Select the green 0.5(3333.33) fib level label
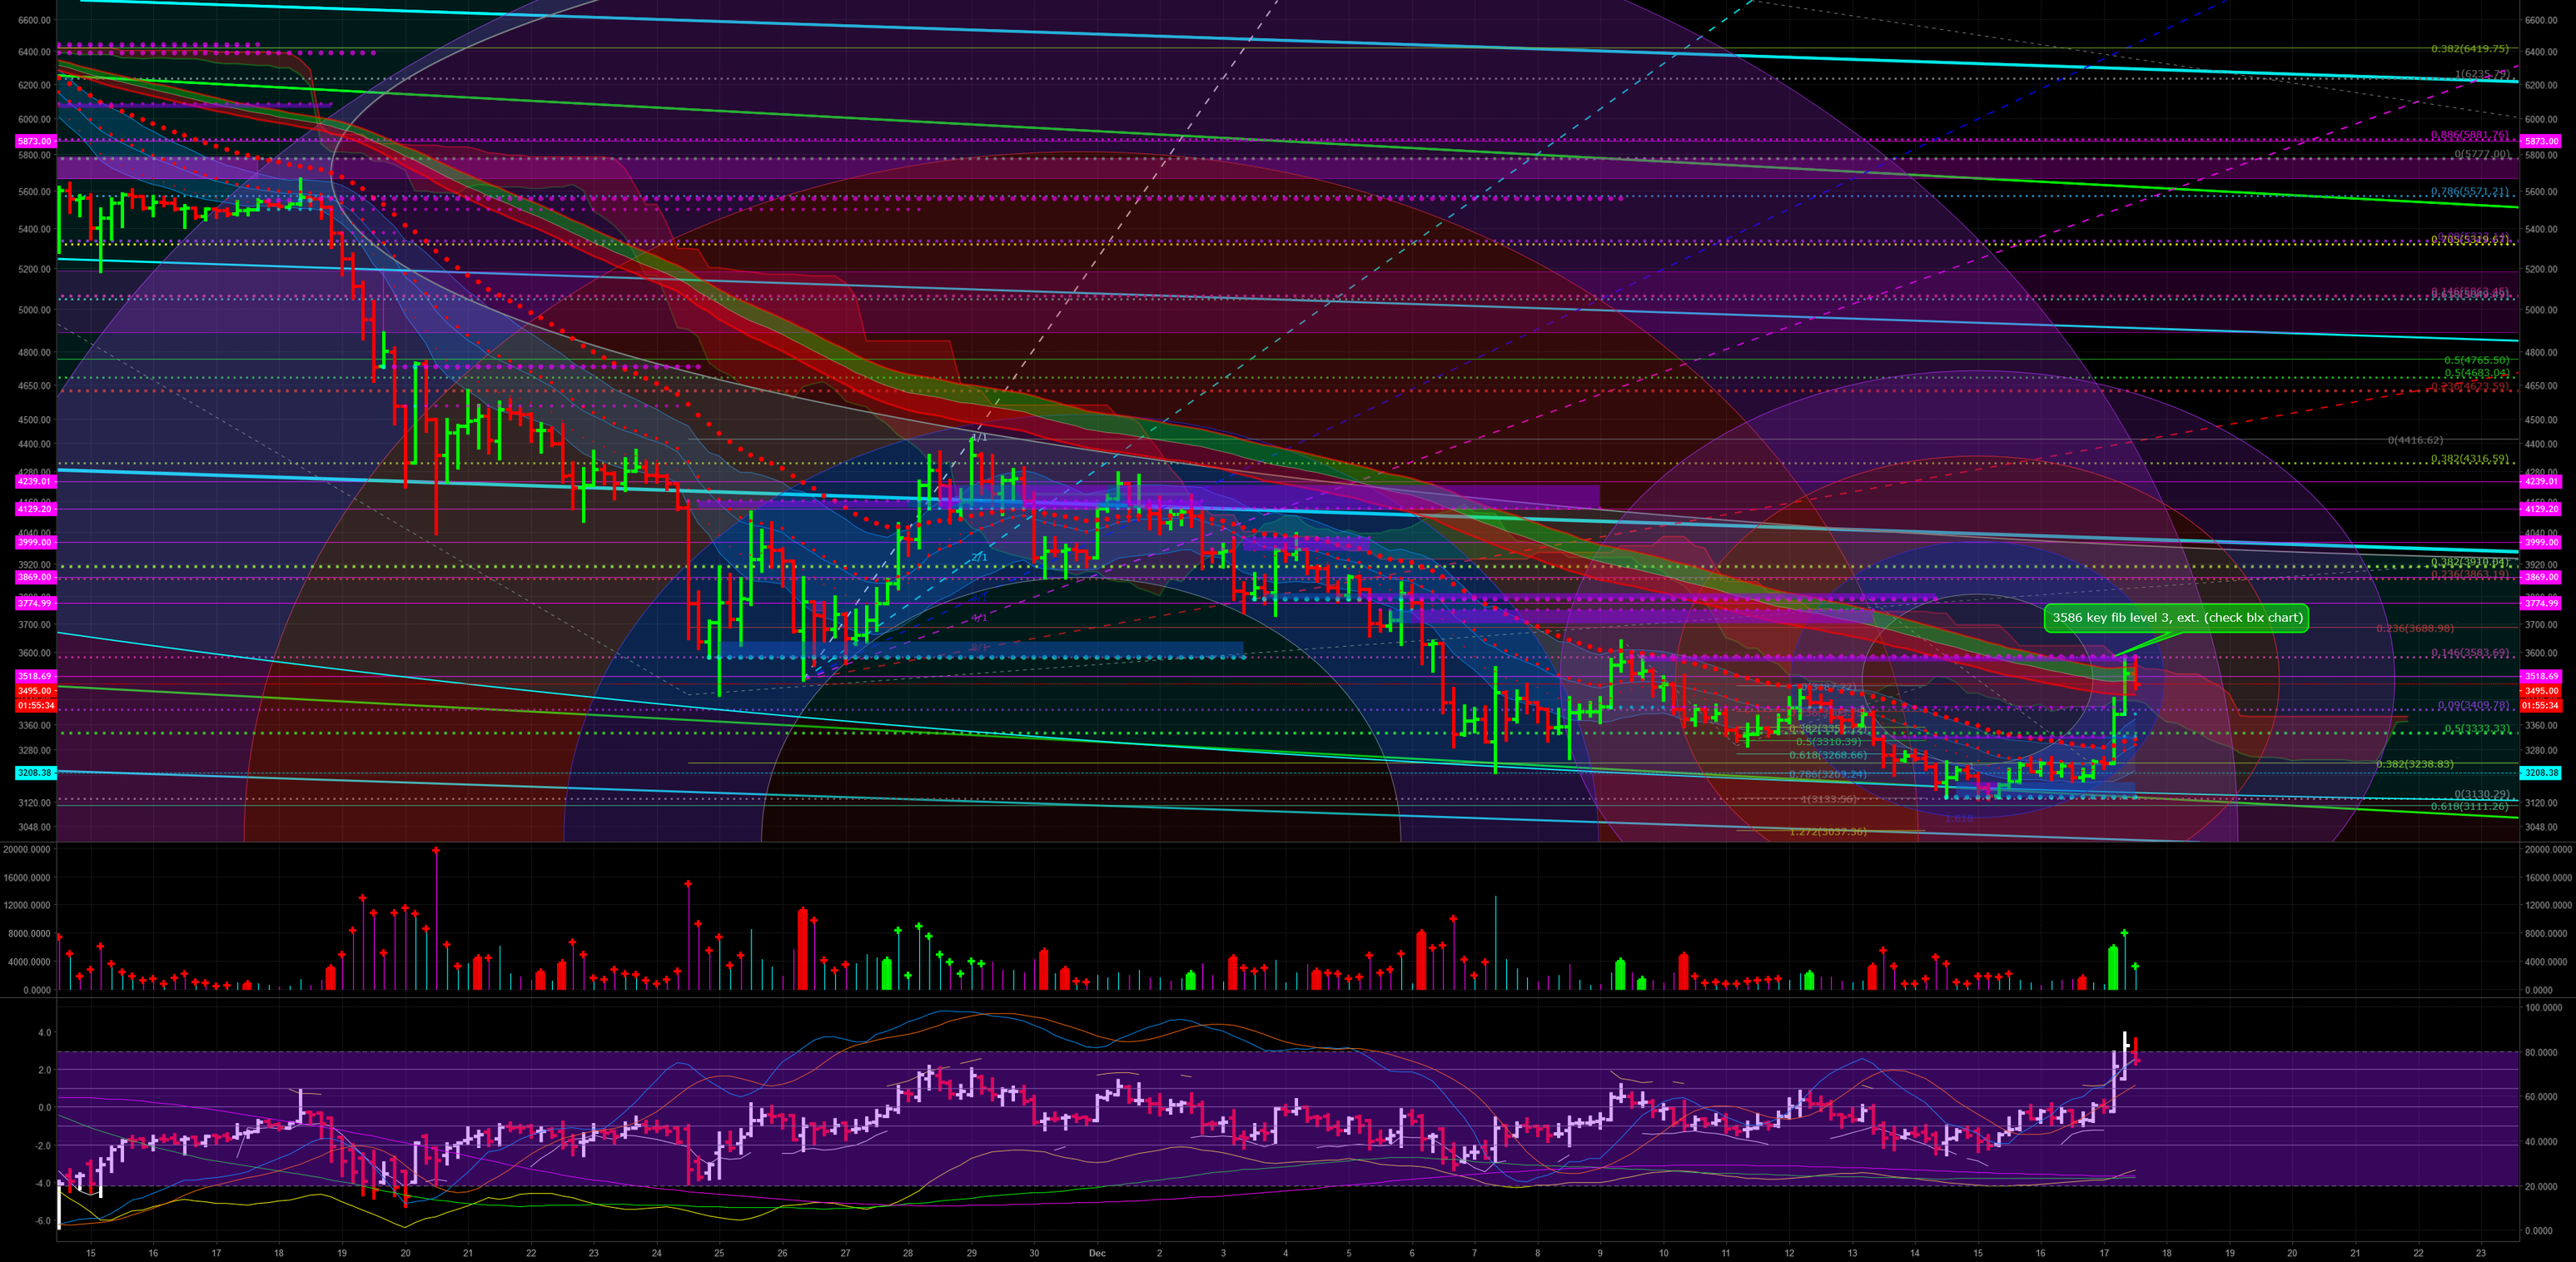This screenshot has width=2576, height=1262. [2477, 729]
